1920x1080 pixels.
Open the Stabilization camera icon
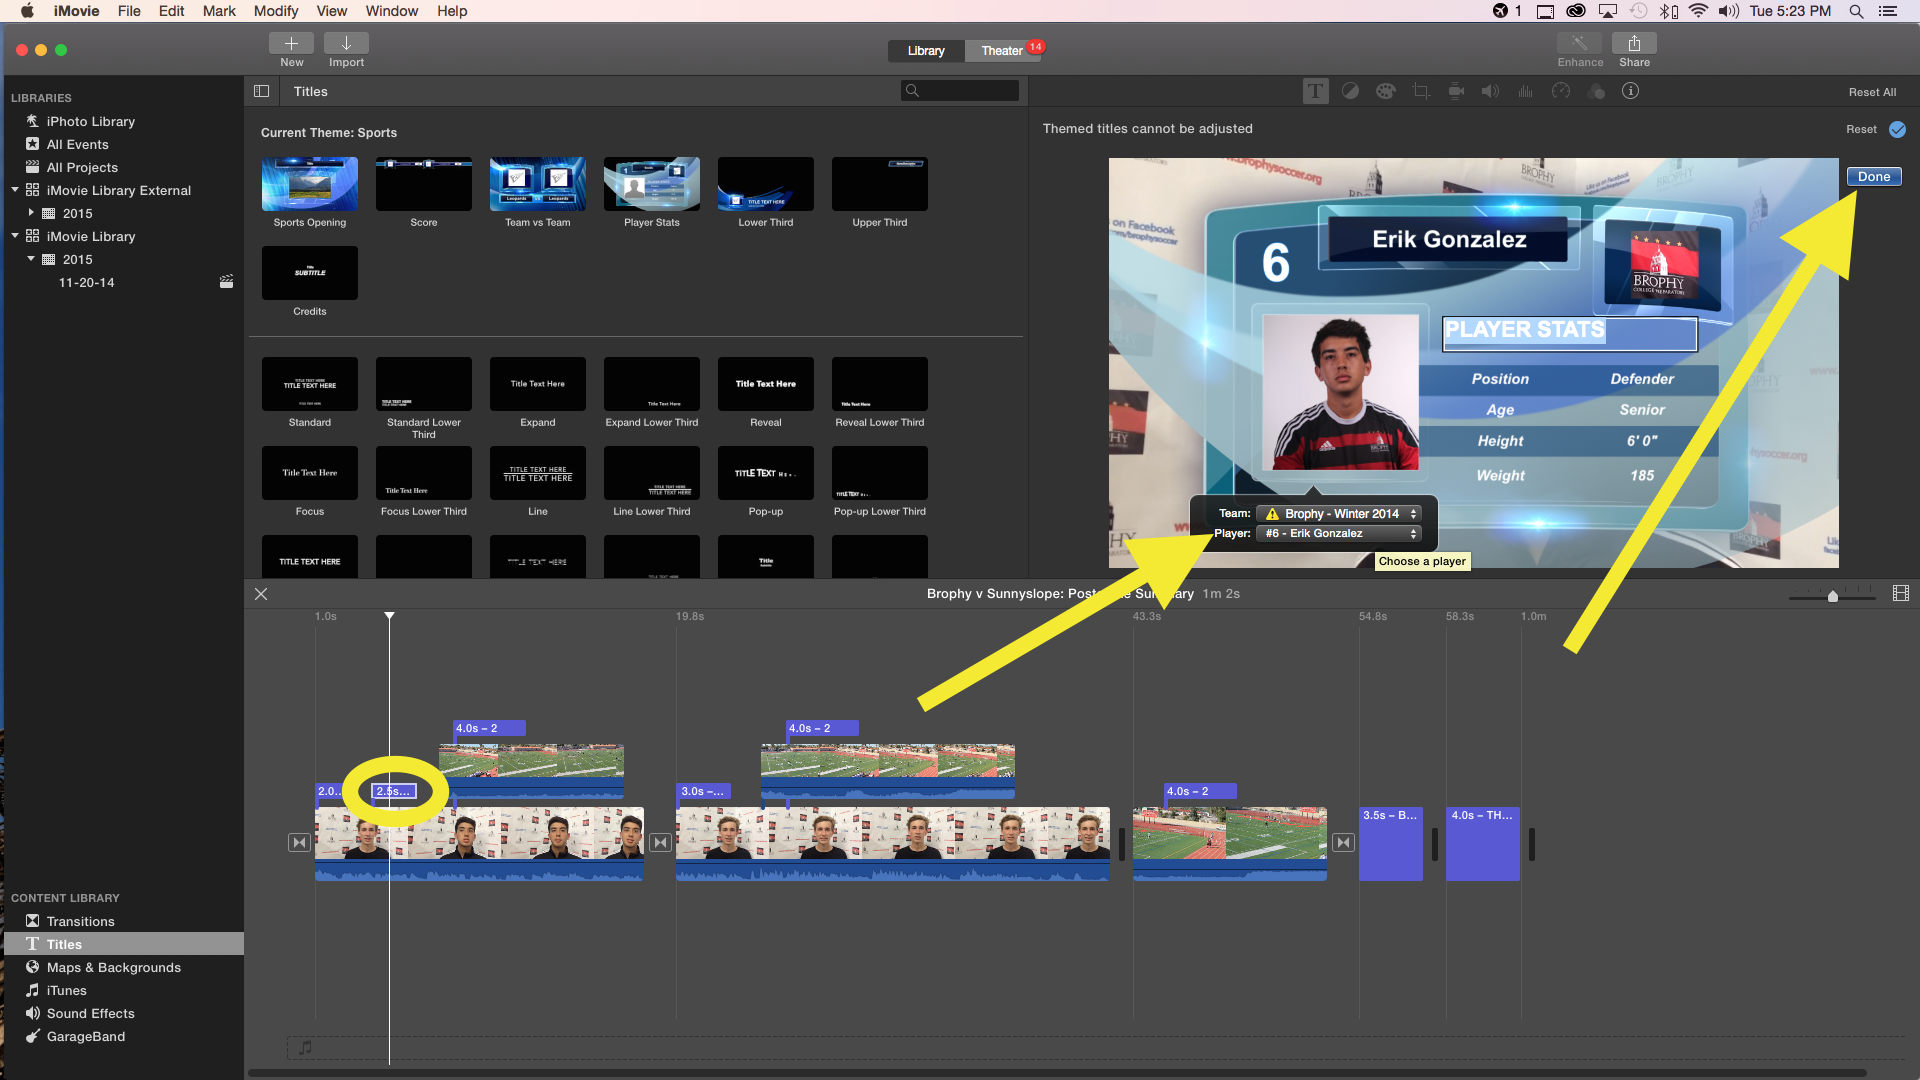point(1456,91)
